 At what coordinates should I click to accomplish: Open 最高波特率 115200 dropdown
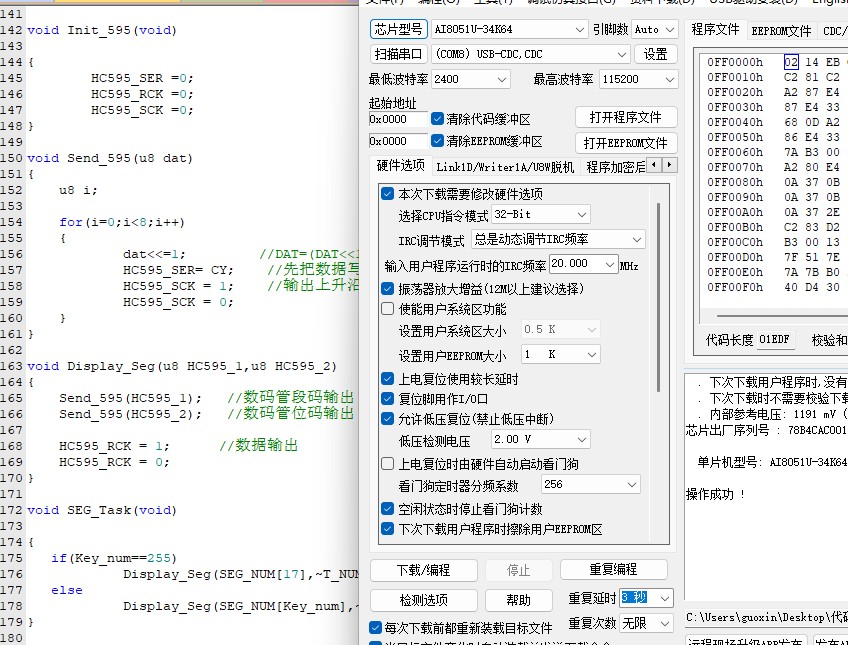coord(638,79)
